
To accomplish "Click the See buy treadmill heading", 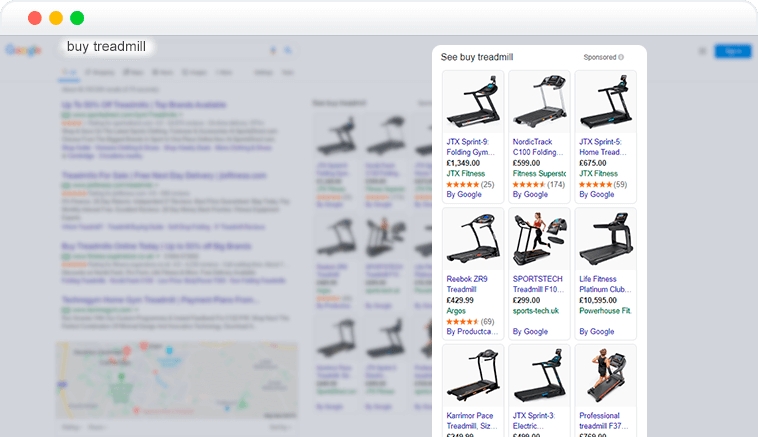I will 477,57.
